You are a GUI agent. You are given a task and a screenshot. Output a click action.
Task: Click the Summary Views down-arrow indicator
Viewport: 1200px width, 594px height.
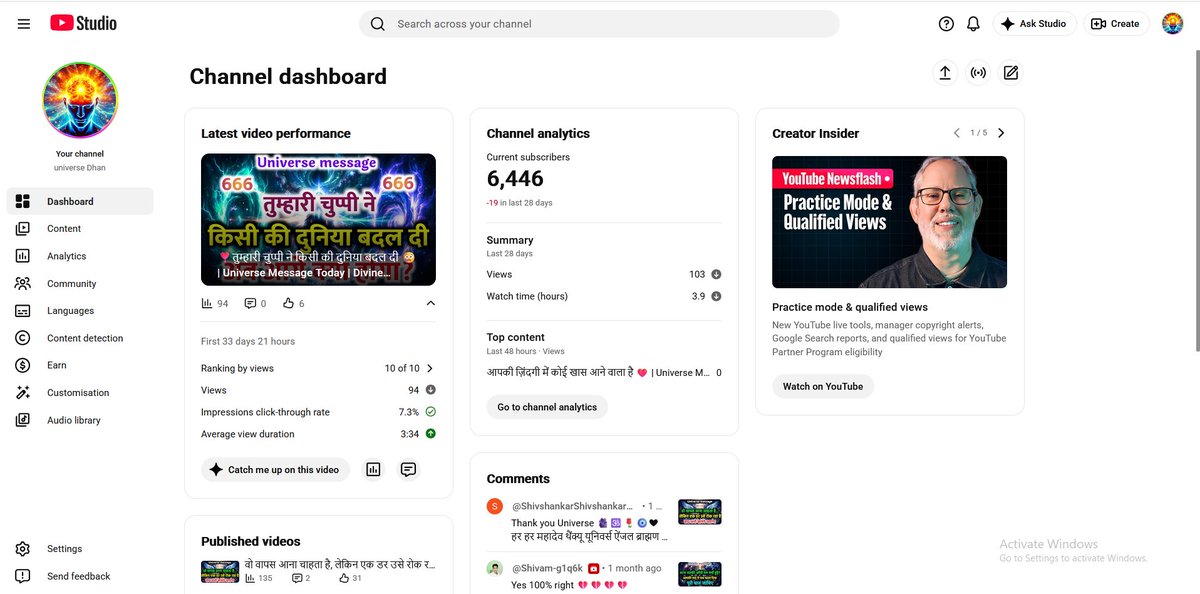click(x=716, y=274)
